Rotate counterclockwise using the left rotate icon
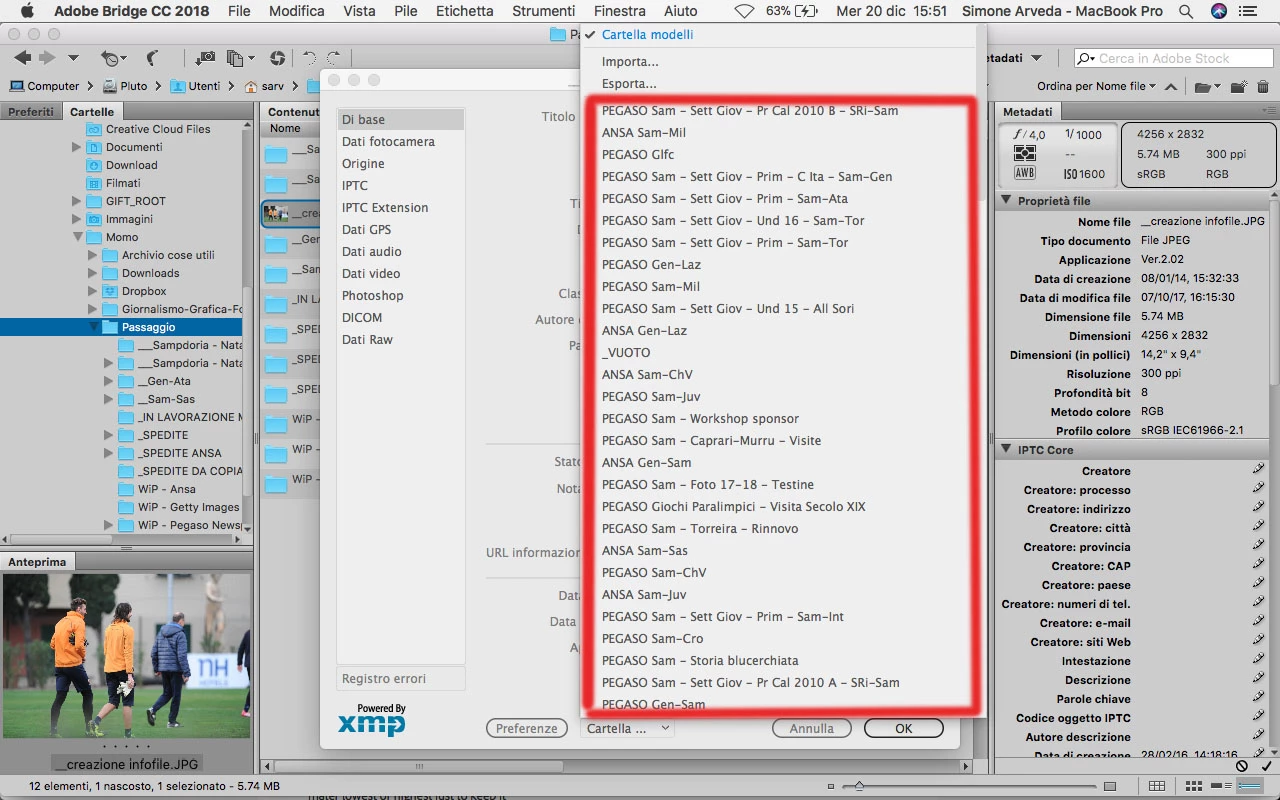Image resolution: width=1280 pixels, height=800 pixels. click(309, 58)
